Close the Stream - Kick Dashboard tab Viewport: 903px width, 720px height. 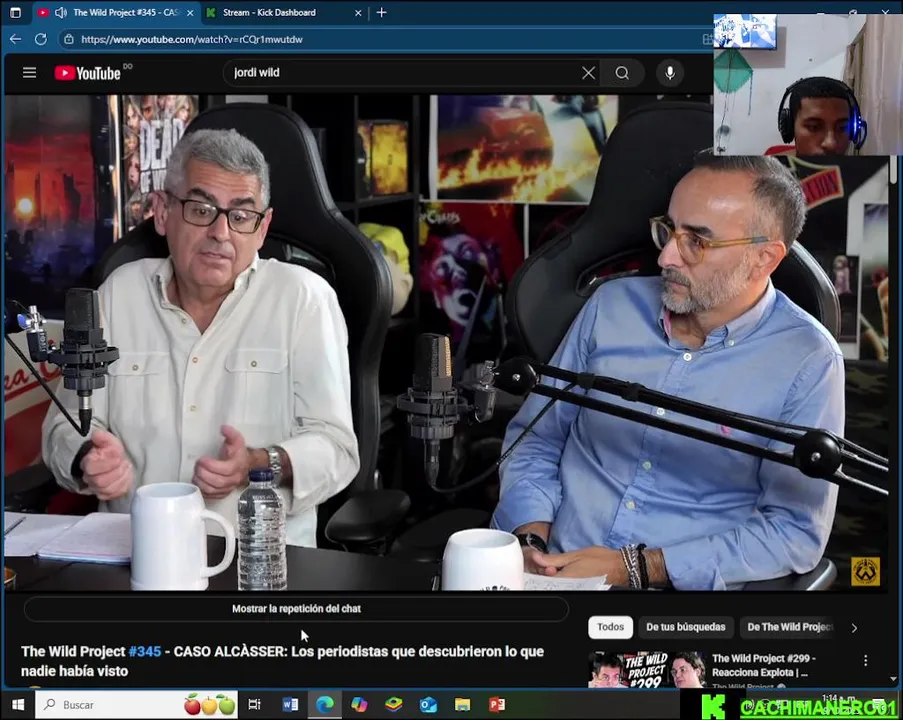click(358, 13)
